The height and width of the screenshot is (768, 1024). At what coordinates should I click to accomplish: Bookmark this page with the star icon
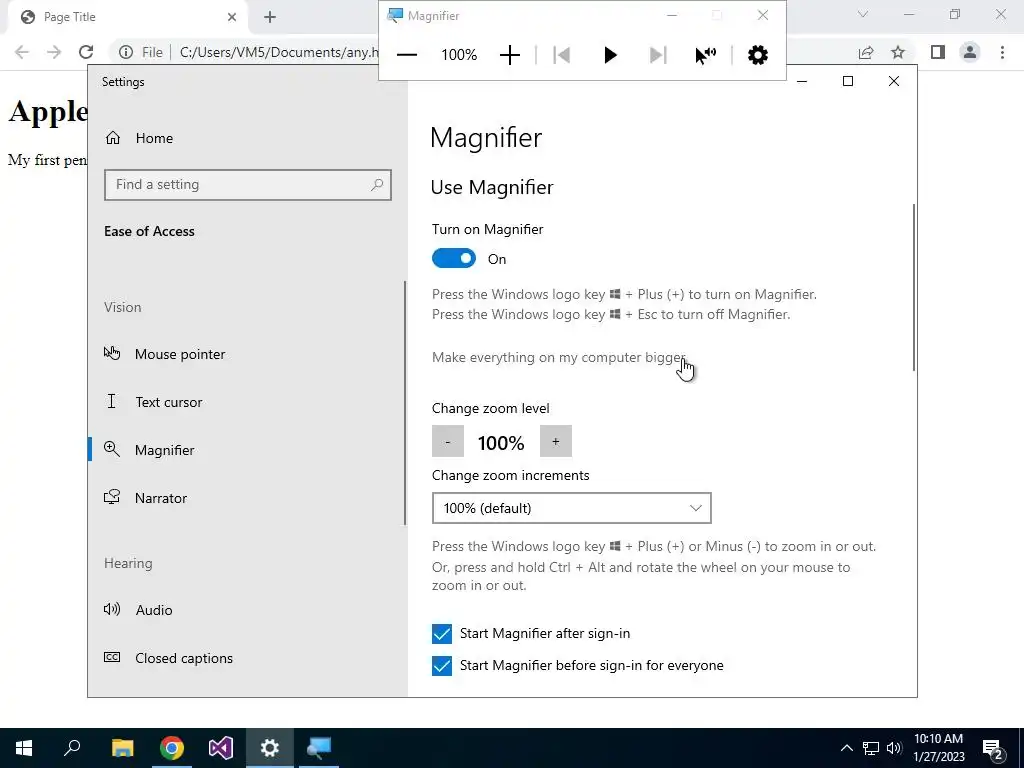tap(898, 52)
